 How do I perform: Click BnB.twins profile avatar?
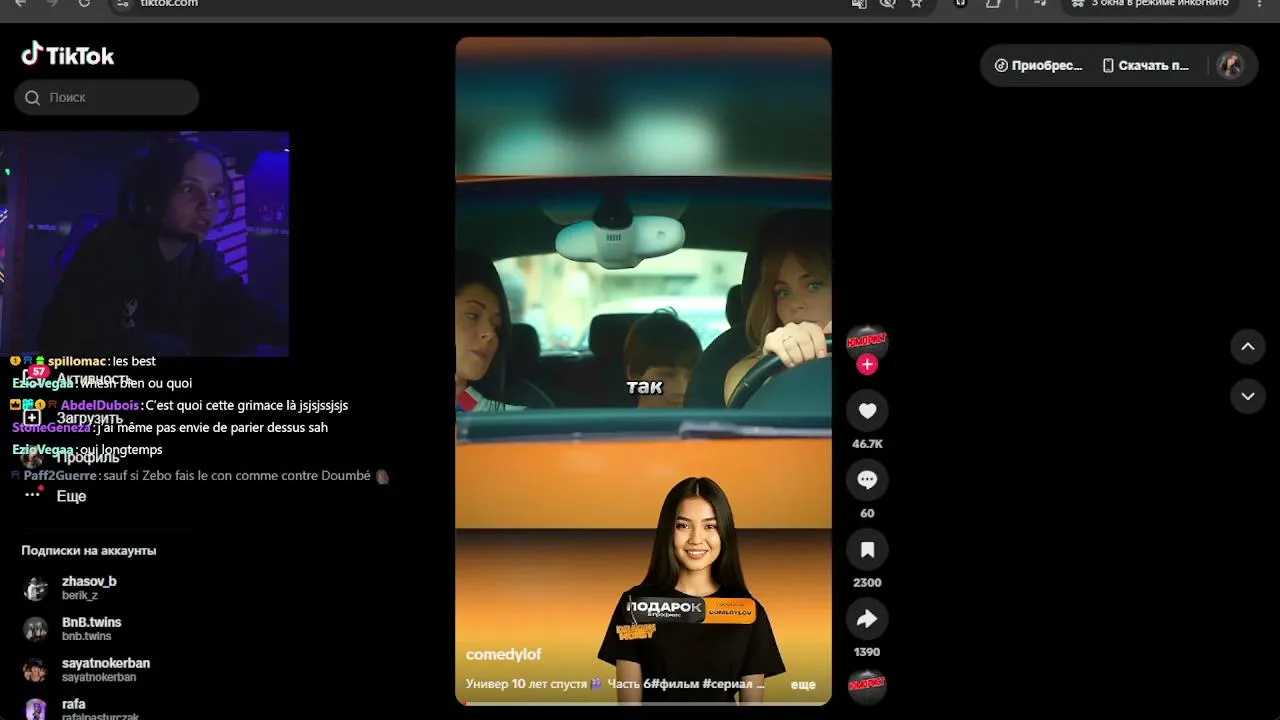coord(36,629)
